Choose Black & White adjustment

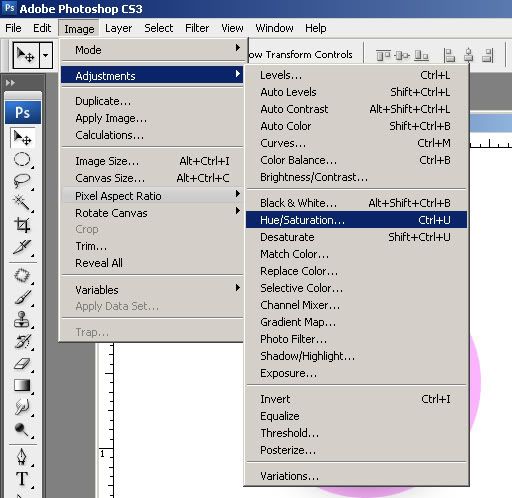click(356, 203)
